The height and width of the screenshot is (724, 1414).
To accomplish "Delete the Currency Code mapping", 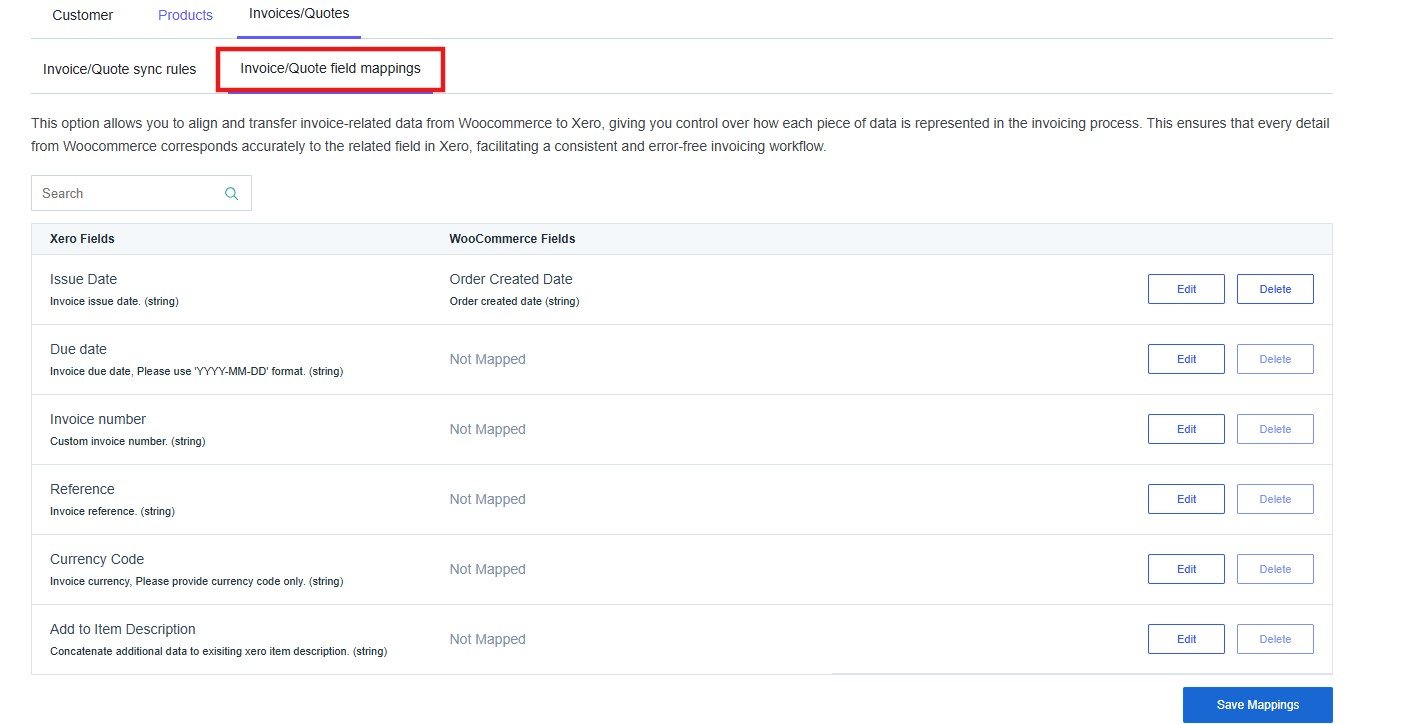I will [x=1275, y=569].
